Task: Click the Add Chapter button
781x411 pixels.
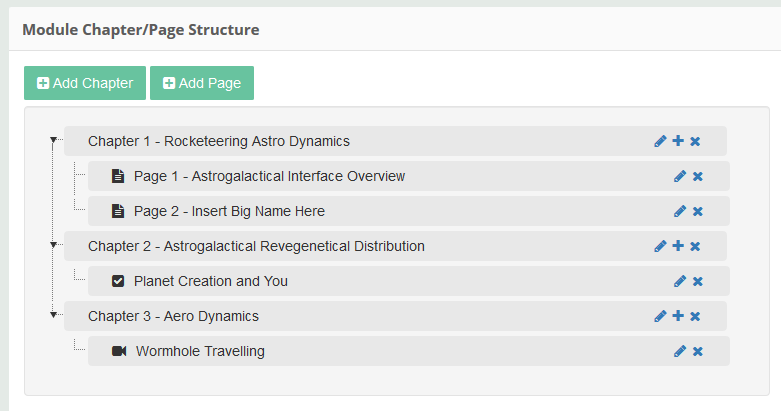Action: [85, 83]
